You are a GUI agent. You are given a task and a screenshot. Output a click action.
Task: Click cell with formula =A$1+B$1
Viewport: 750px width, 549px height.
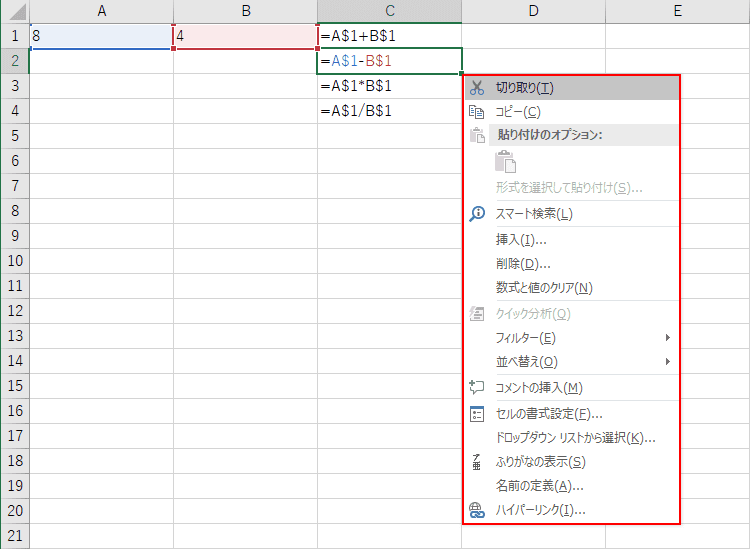click(x=390, y=36)
